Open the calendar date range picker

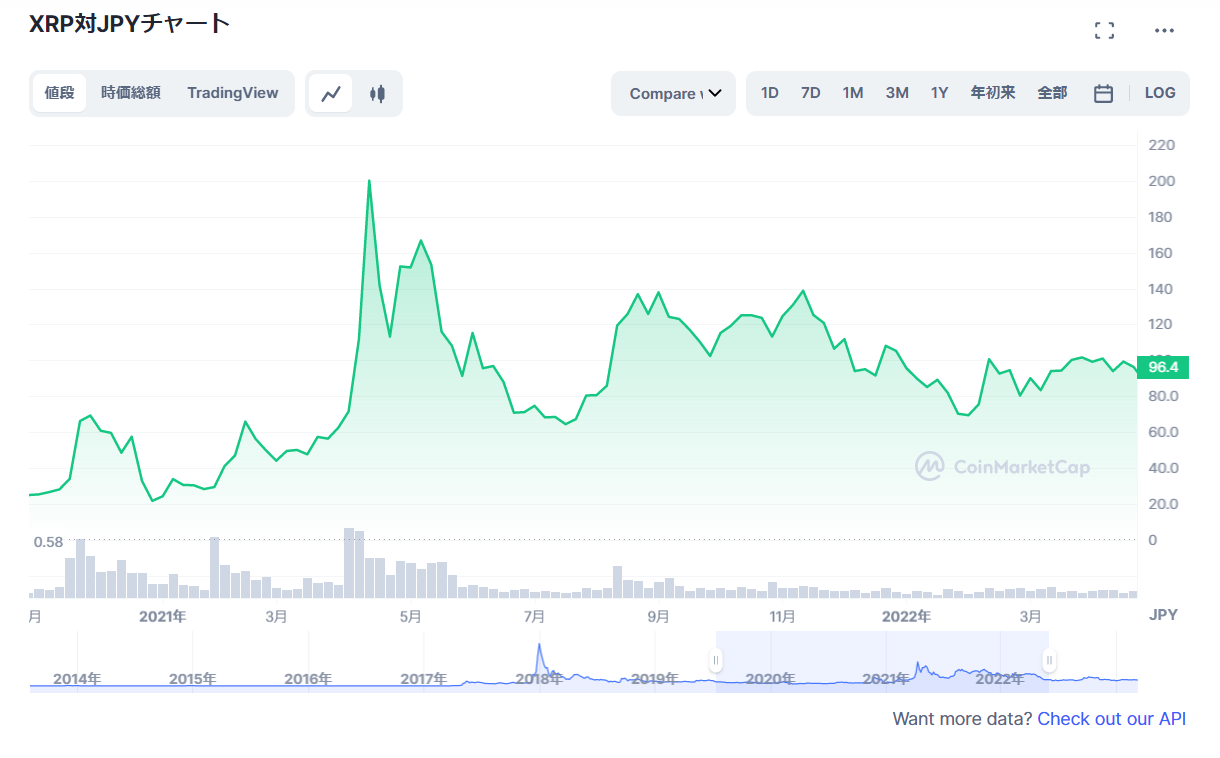pos(1103,92)
